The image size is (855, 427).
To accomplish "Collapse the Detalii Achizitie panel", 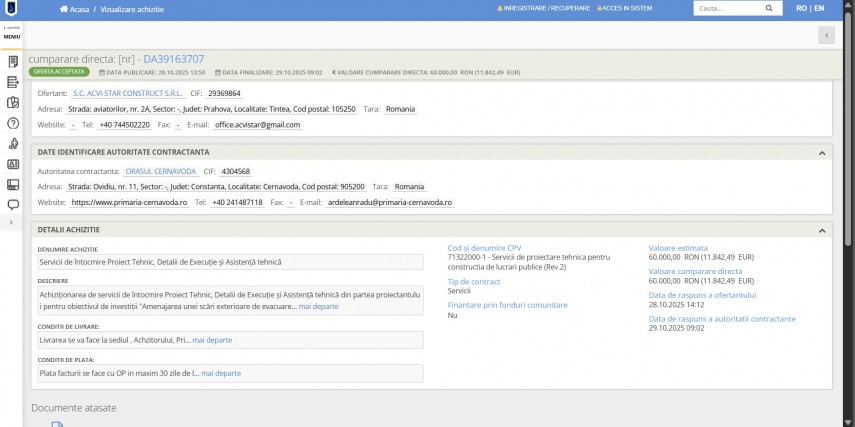I will pos(821,230).
